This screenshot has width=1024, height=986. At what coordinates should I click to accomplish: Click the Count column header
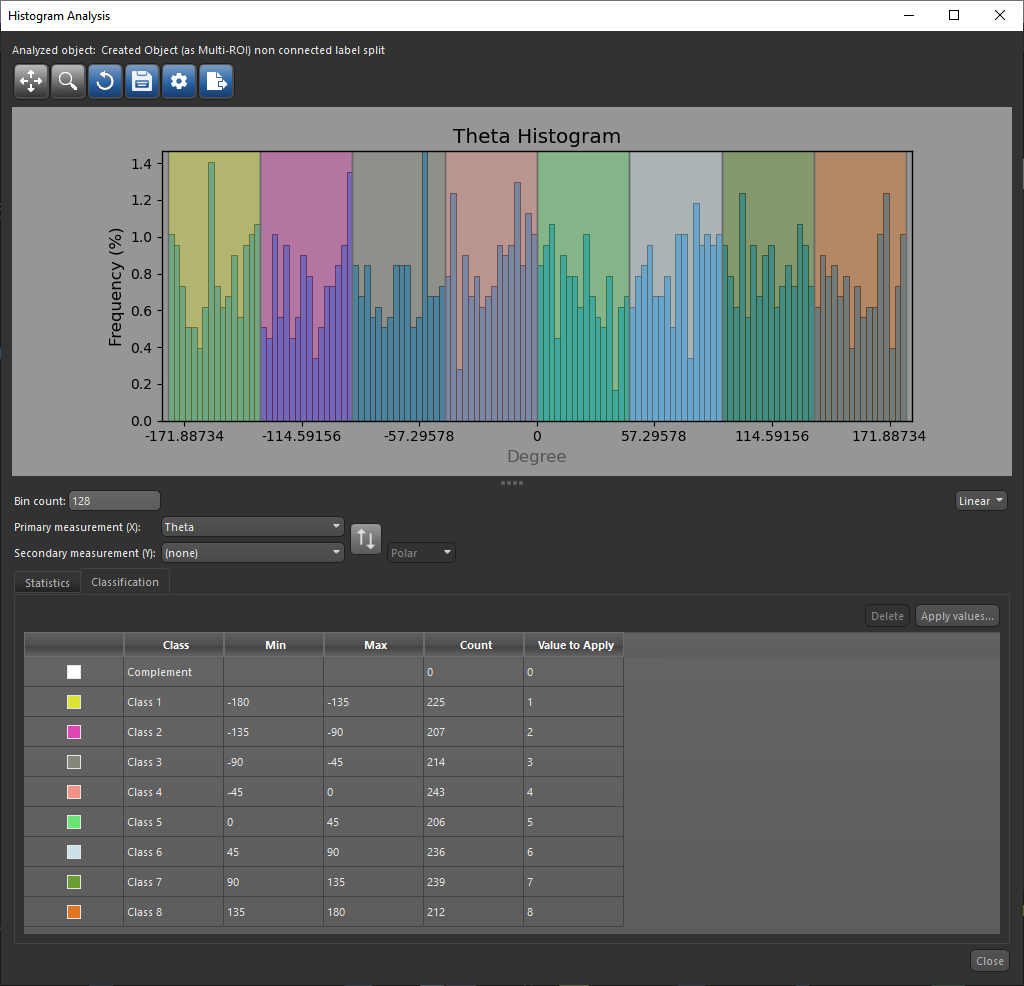click(x=475, y=645)
